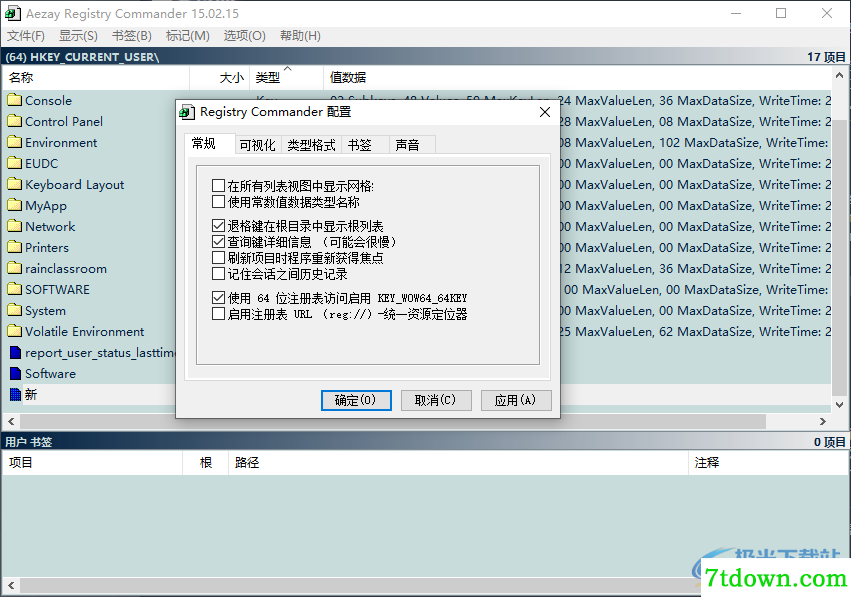Screen dimensions: 851x597
Task: Confirm with the 确定(O) button
Action: [x=356, y=400]
